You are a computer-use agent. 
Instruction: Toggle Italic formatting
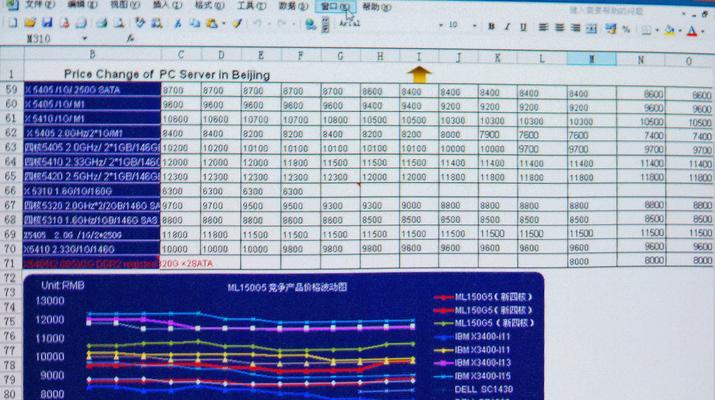507,27
